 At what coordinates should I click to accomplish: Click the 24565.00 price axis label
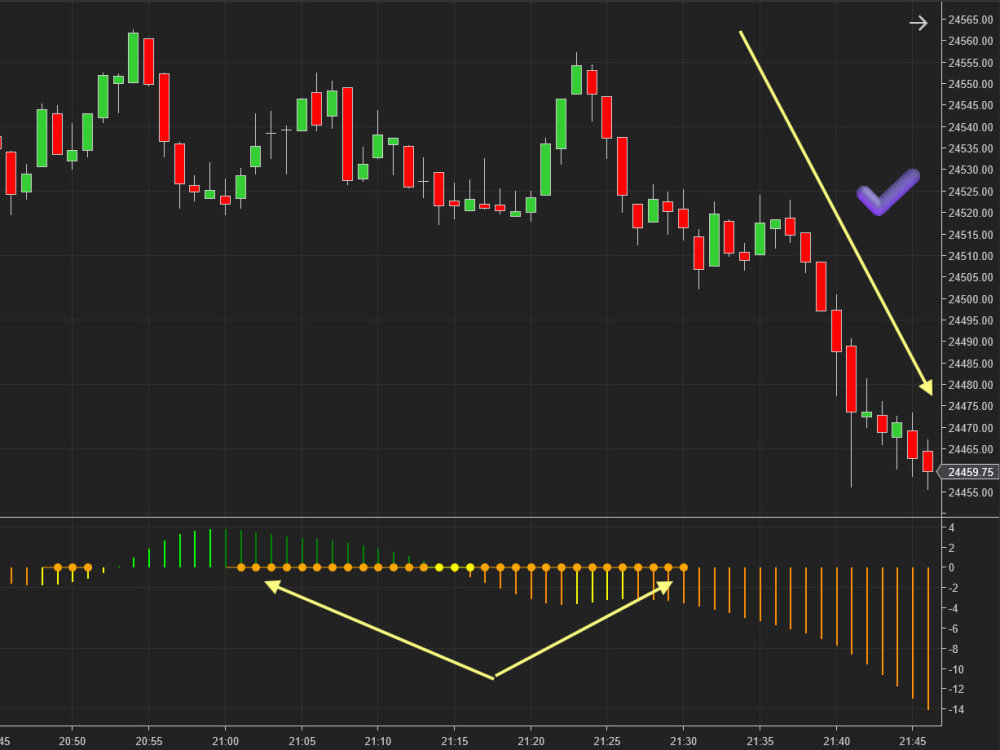pyautogui.click(x=971, y=20)
